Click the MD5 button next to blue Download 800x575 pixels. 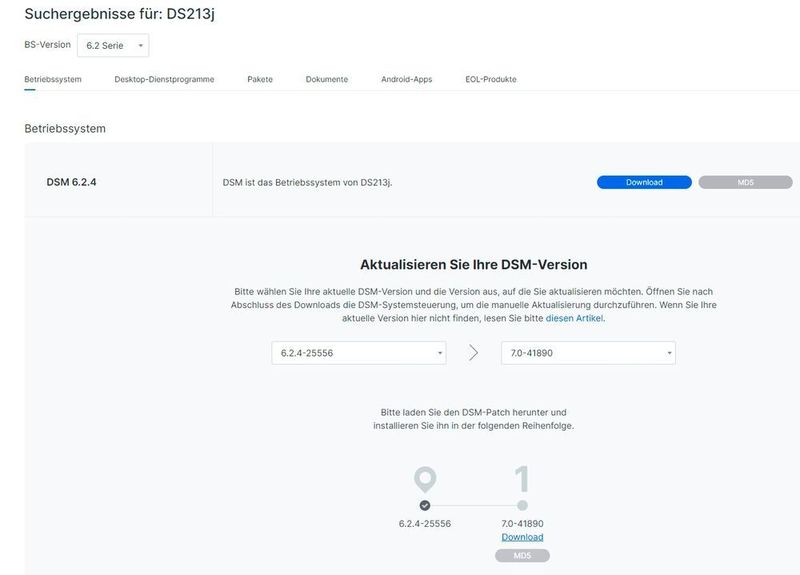pyautogui.click(x=745, y=182)
